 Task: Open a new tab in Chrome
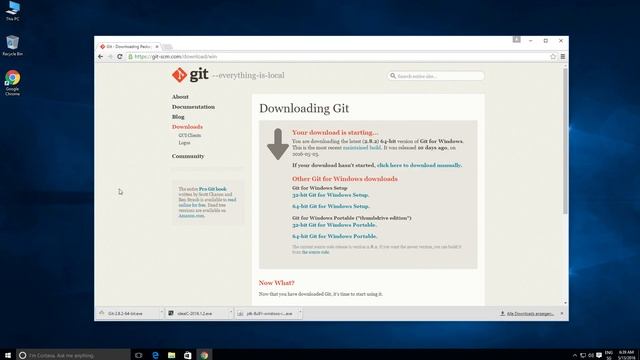point(167,47)
